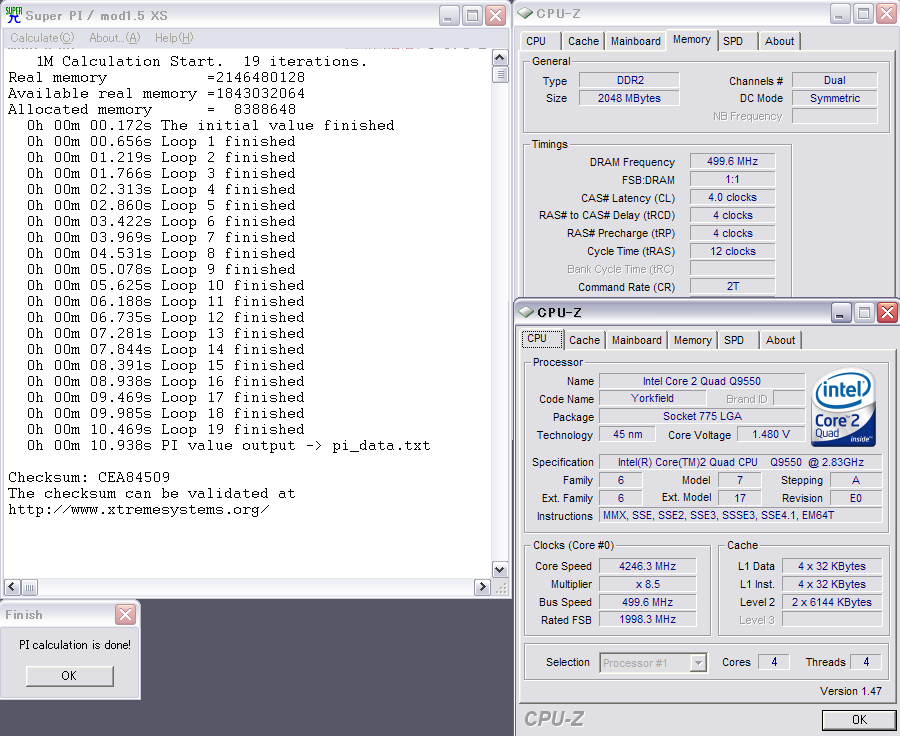This screenshot has width=900, height=736.
Task: Click the Cycle Time value 12 clocks
Action: click(732, 251)
